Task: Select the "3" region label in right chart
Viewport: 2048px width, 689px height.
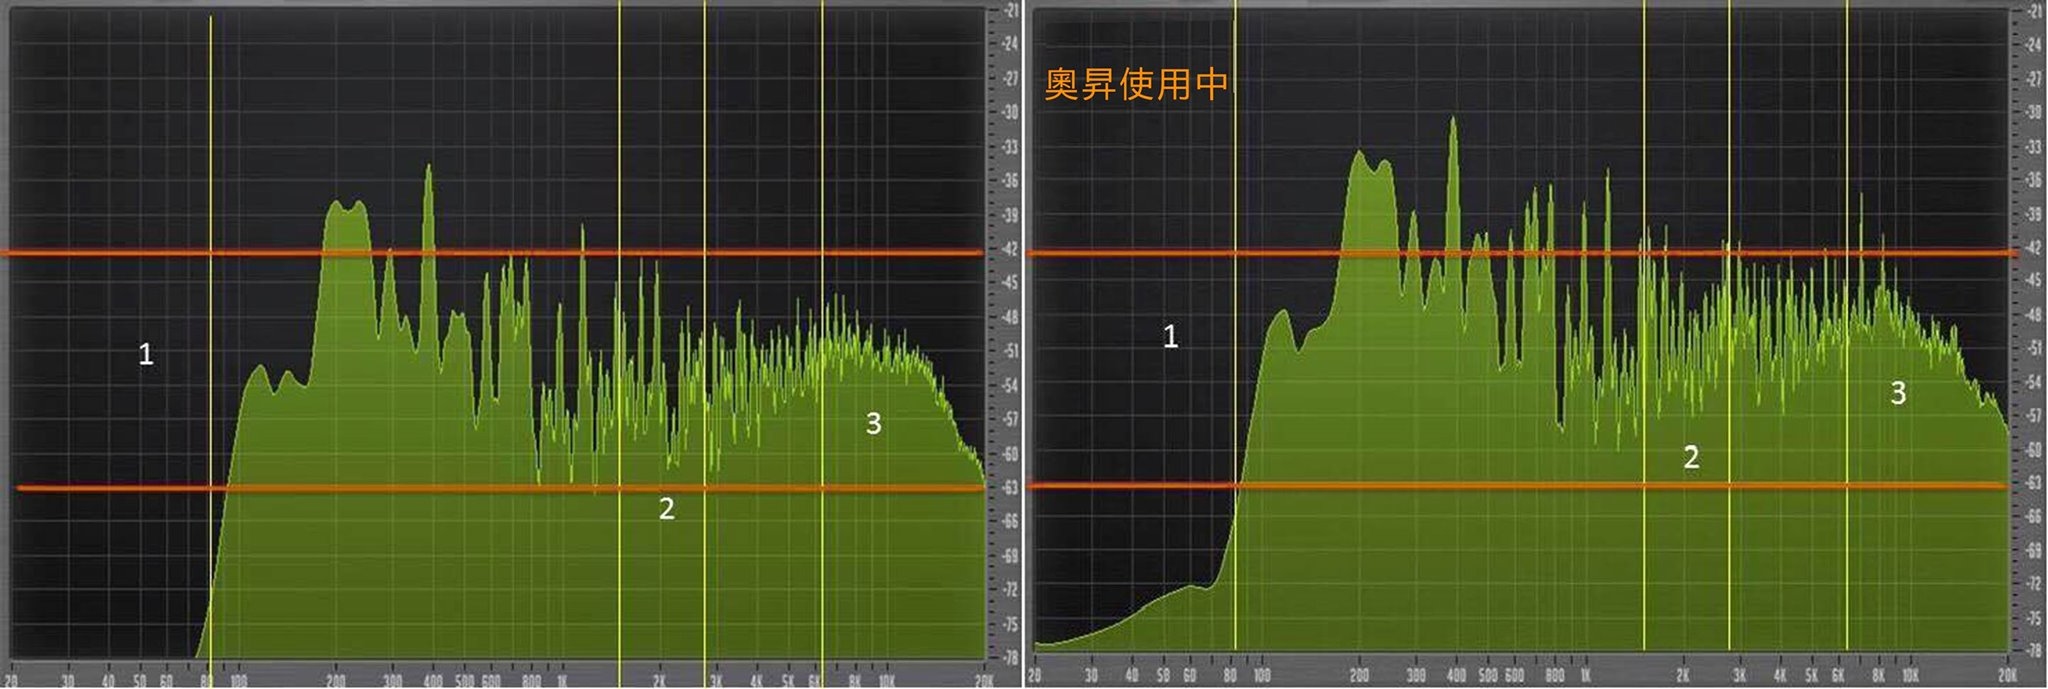Action: [1898, 394]
